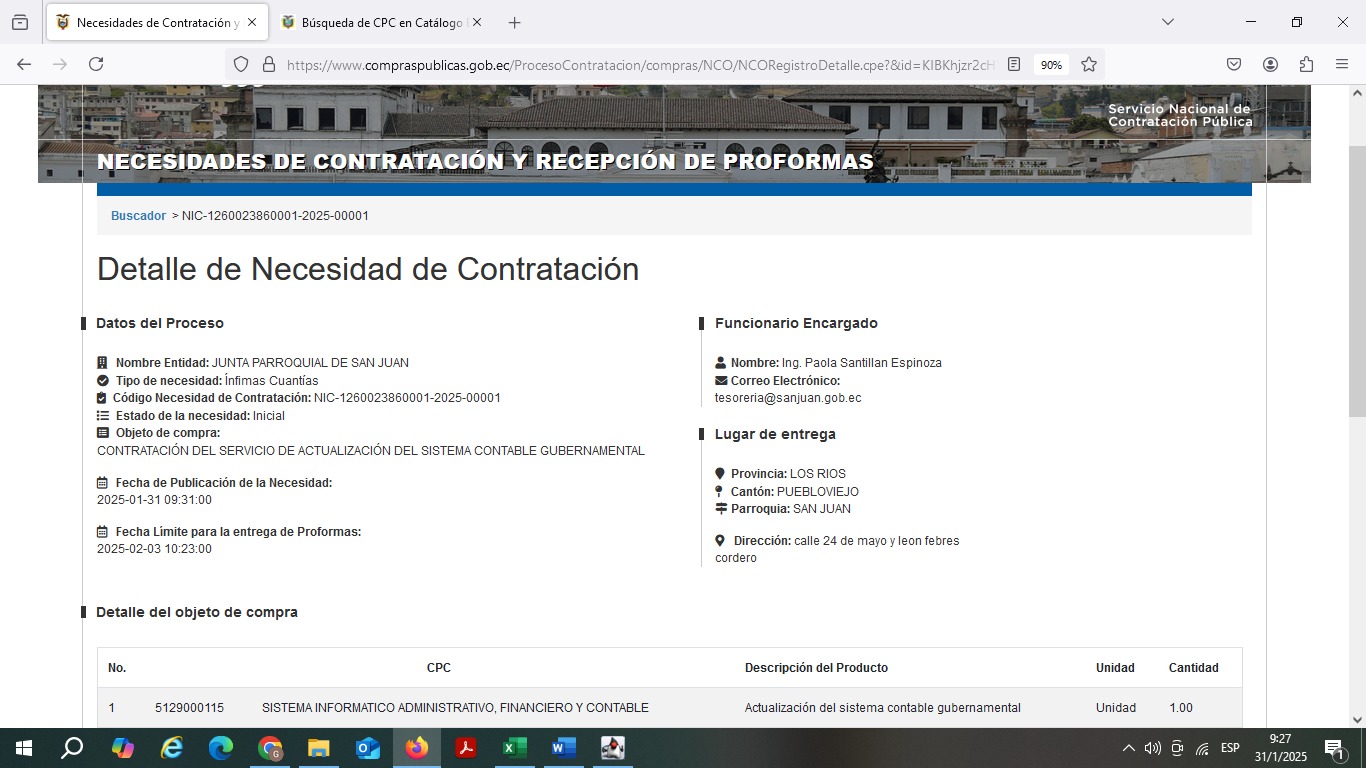
Task: Reload the page with the refresh icon
Action: [x=96, y=64]
